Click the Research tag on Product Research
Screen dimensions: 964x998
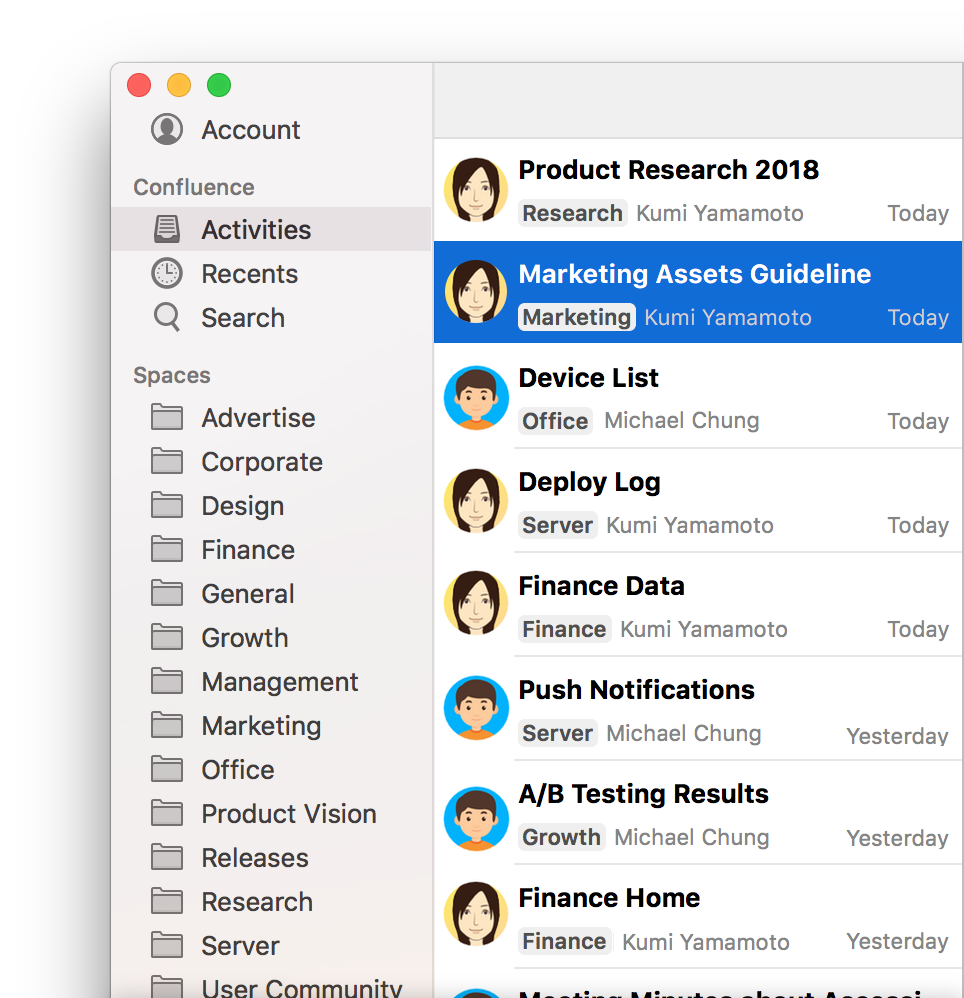coord(572,213)
